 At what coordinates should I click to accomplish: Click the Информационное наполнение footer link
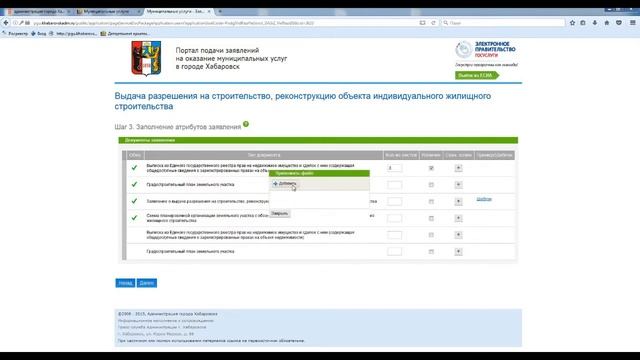pos(166,320)
